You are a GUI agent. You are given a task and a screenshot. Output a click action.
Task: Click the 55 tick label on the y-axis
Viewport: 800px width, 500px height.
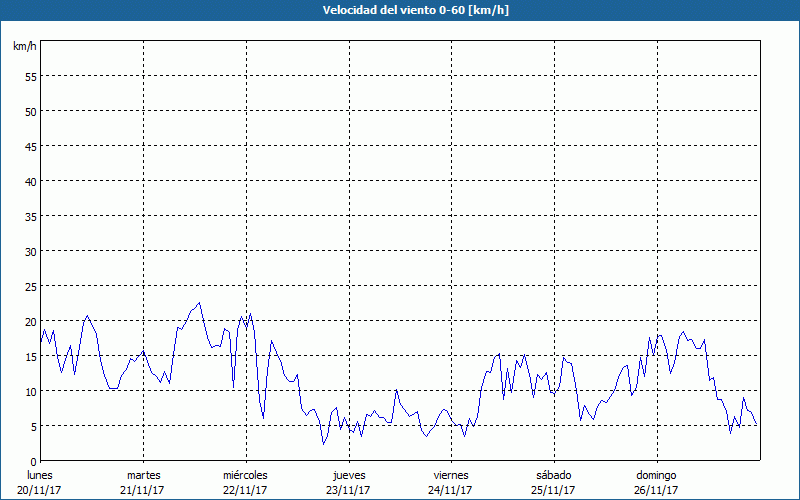30,76
